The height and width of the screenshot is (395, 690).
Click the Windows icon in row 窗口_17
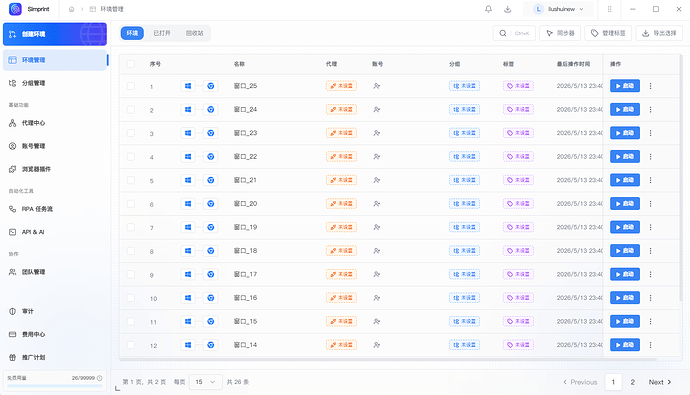tap(188, 274)
